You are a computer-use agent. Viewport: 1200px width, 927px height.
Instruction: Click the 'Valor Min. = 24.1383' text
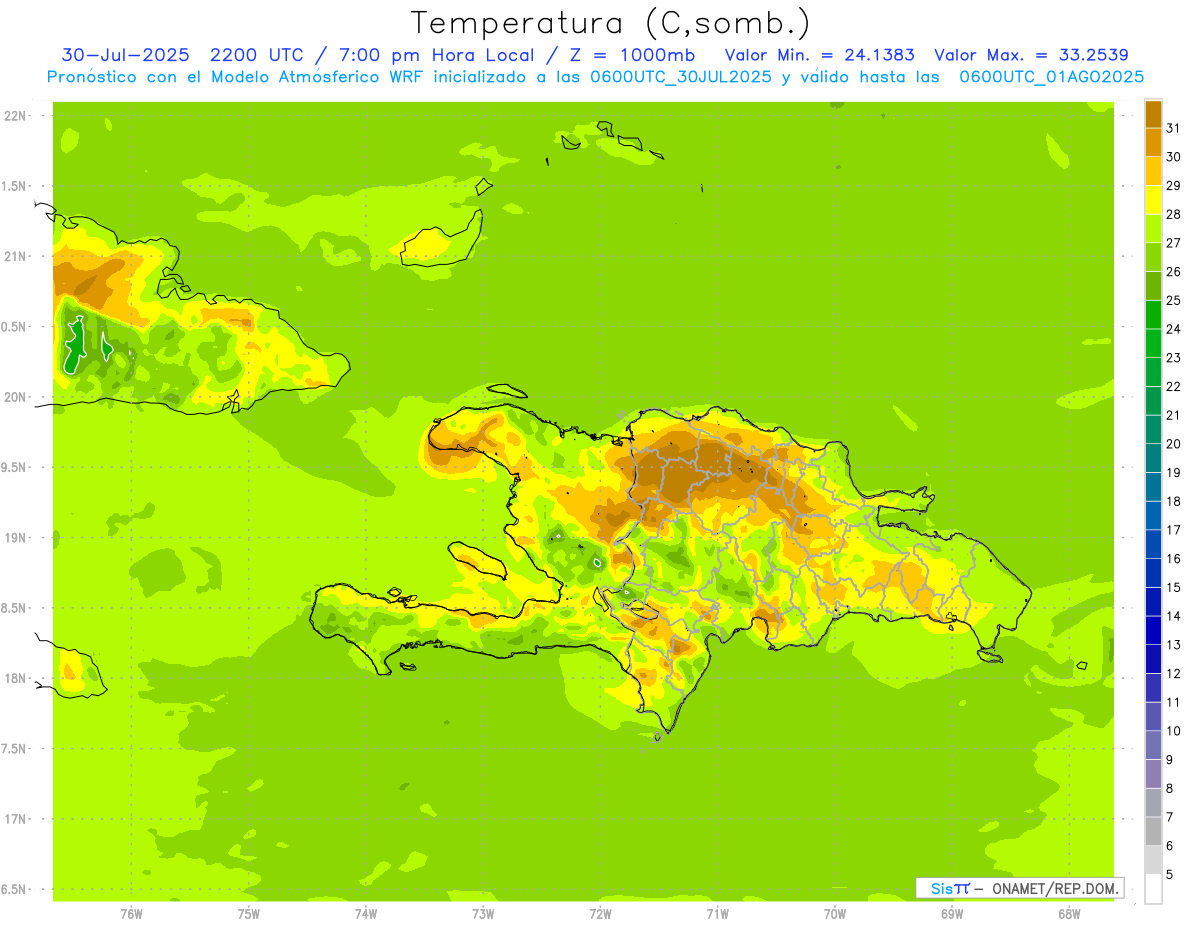coord(819,55)
